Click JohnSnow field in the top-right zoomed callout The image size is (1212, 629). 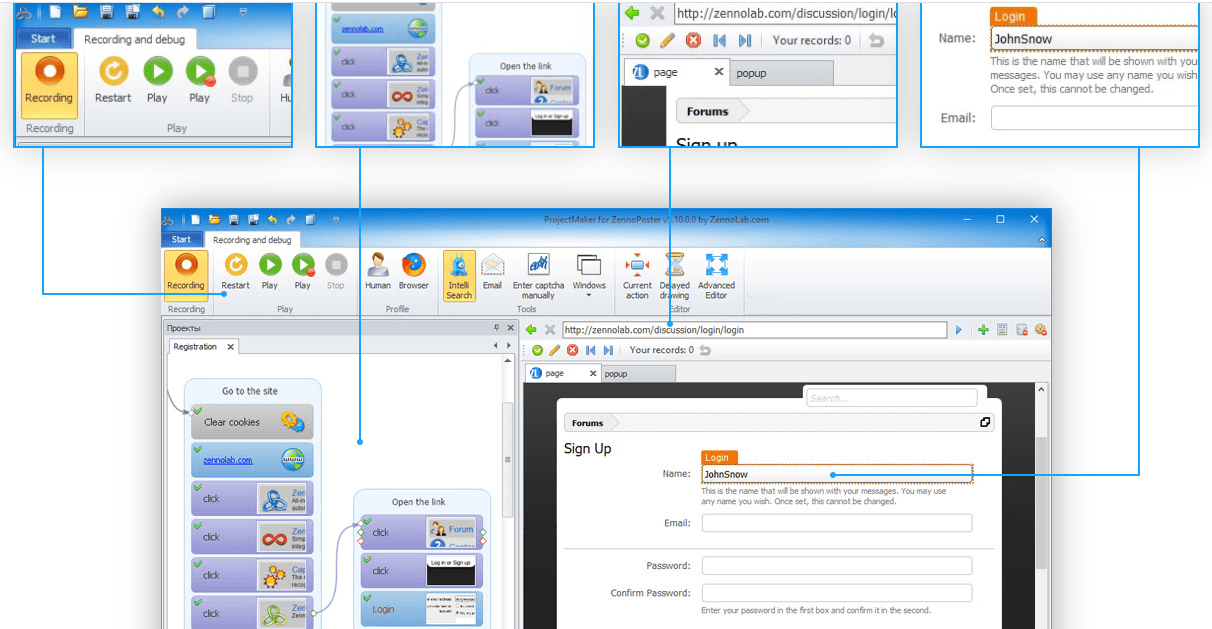click(1094, 40)
